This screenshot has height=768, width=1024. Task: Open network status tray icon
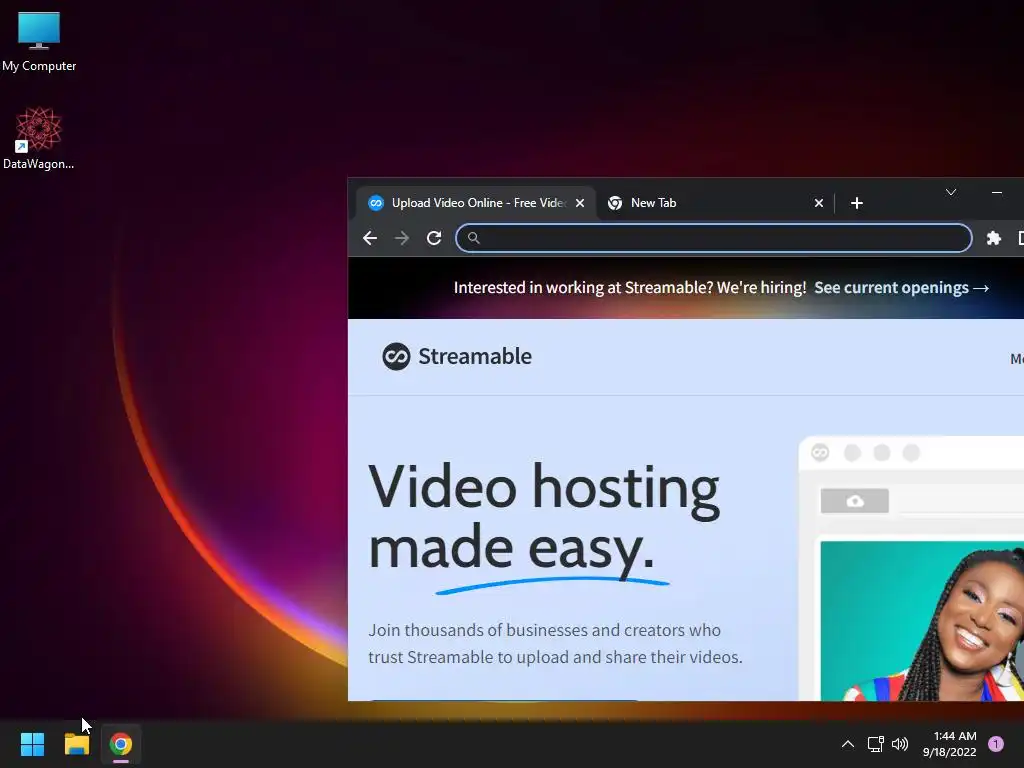tap(875, 744)
